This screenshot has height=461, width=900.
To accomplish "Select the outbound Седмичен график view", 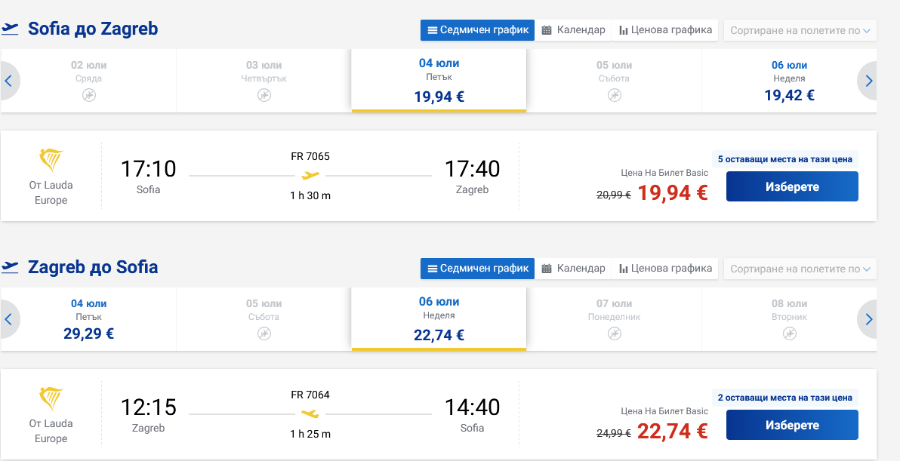I will pos(478,30).
